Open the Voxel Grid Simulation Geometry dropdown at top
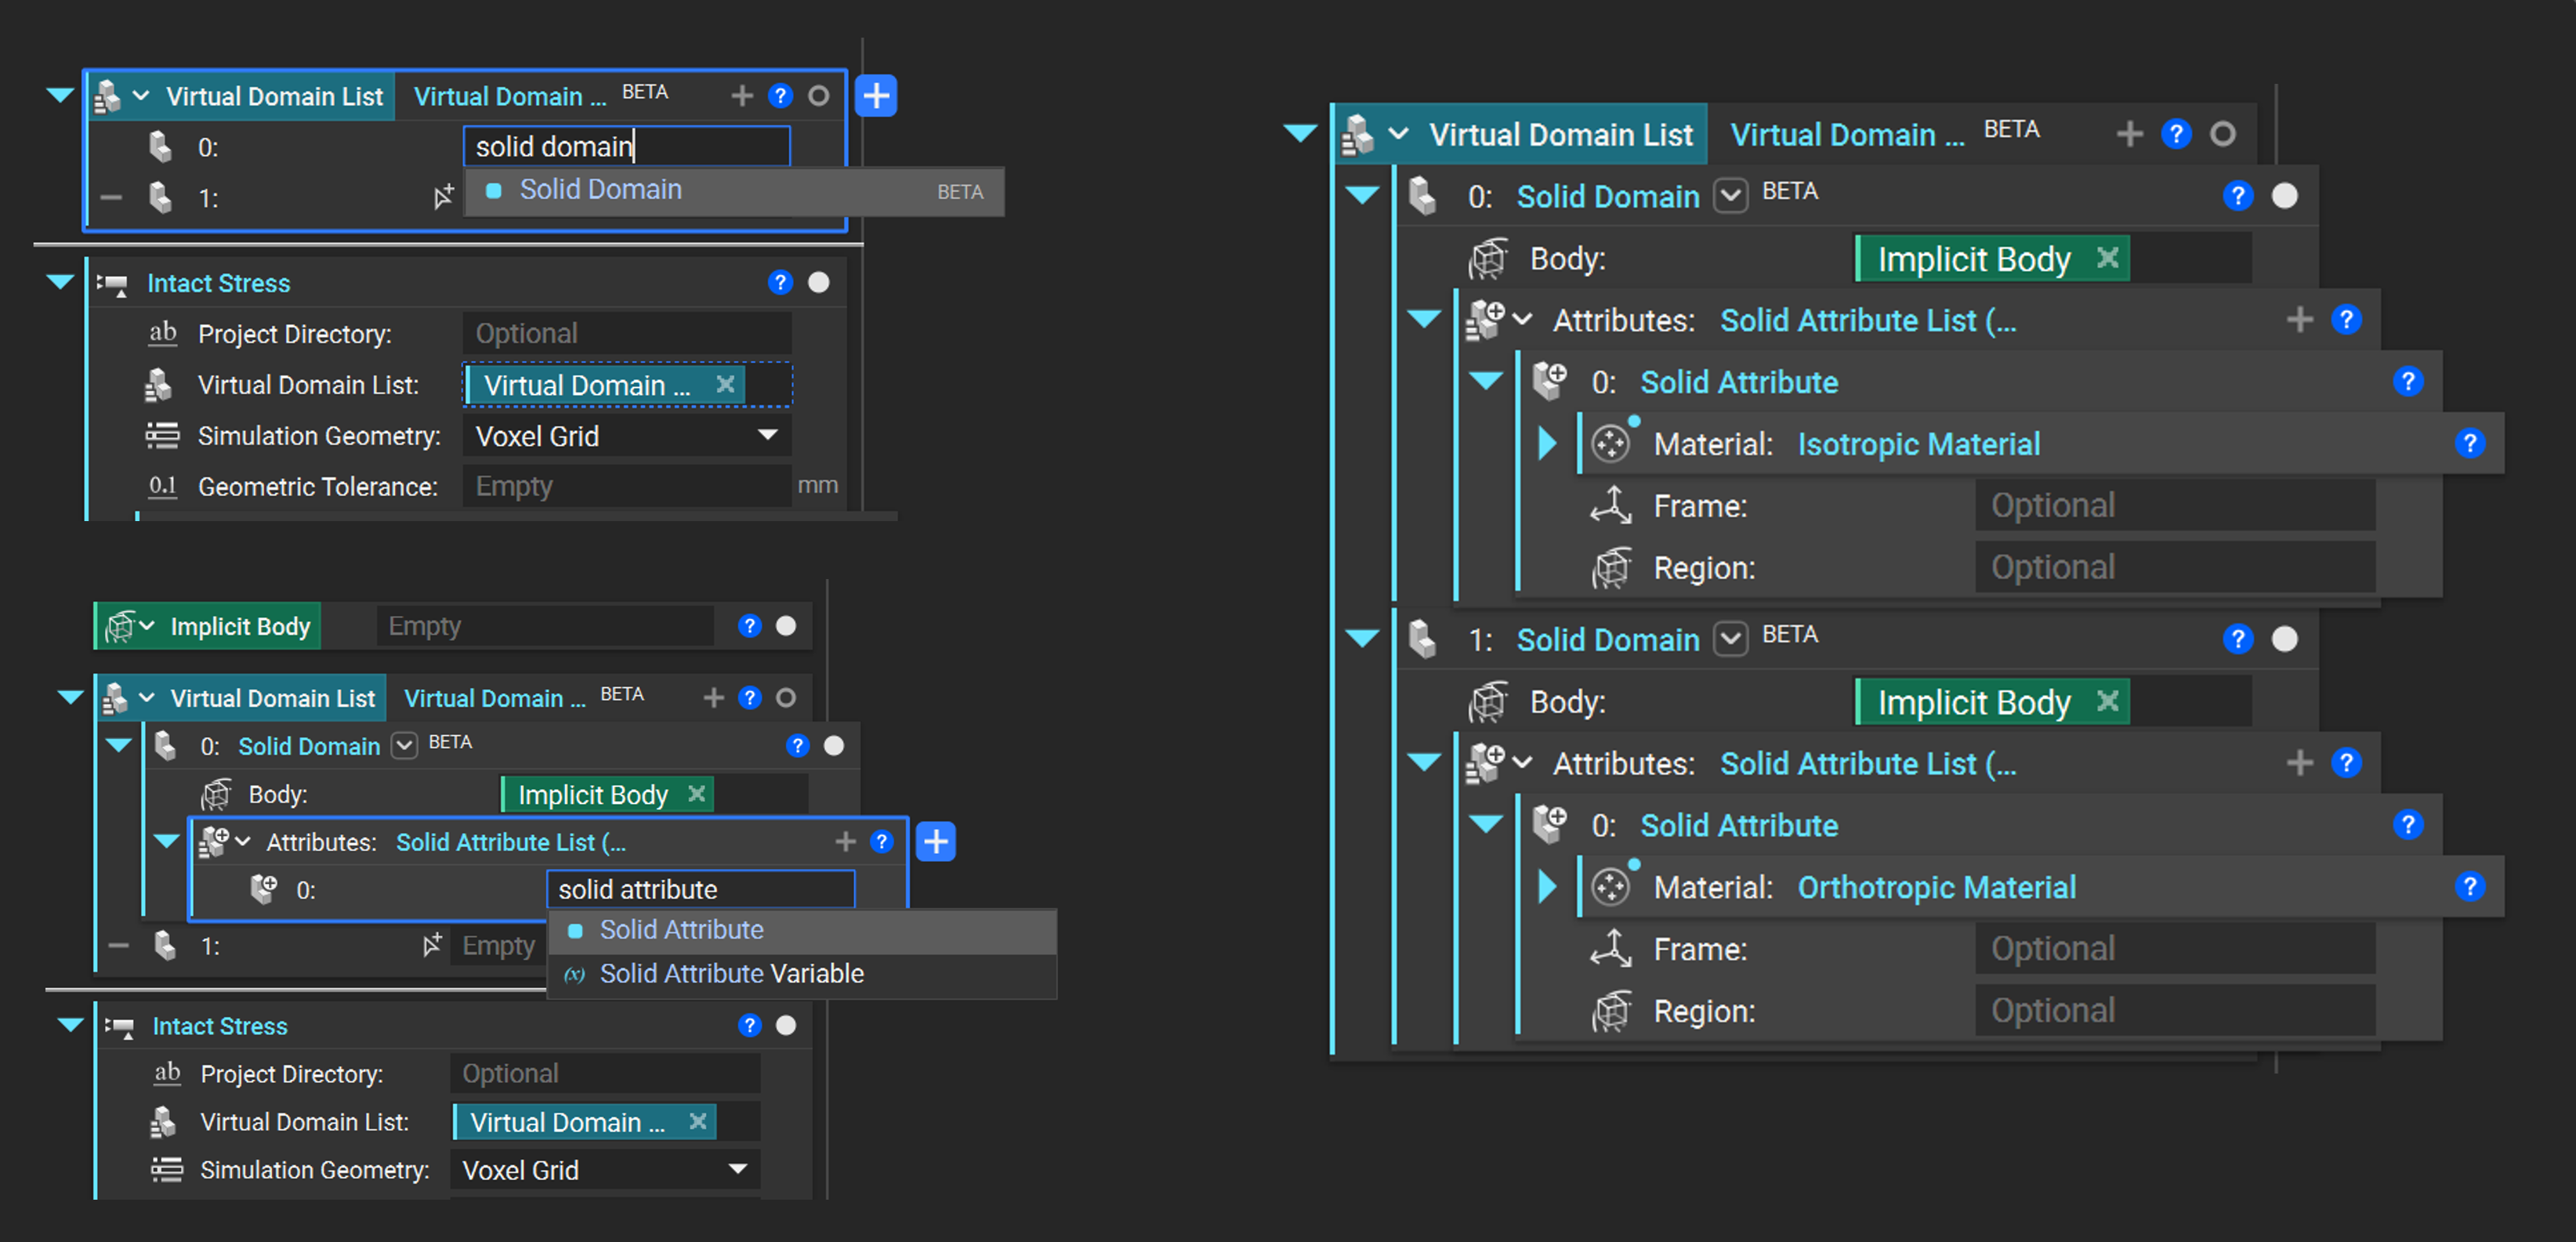Image resolution: width=2576 pixels, height=1242 pixels. pyautogui.click(x=627, y=436)
